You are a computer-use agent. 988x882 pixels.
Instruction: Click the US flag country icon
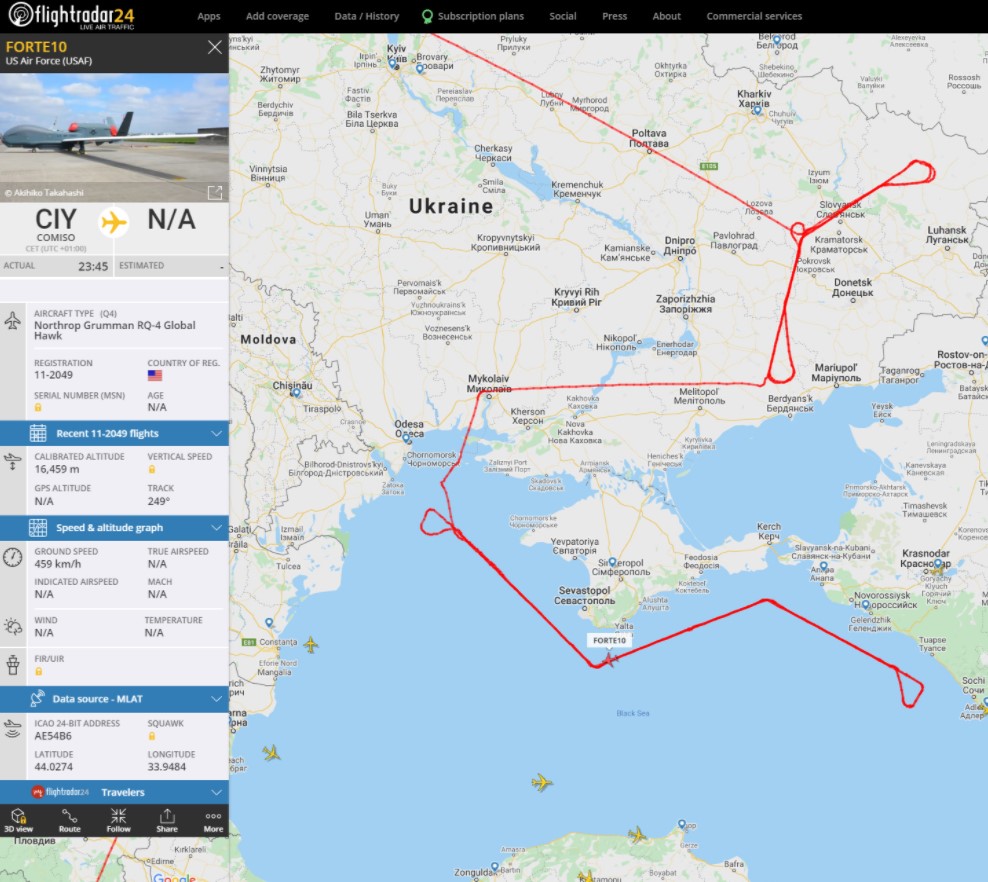(x=154, y=375)
